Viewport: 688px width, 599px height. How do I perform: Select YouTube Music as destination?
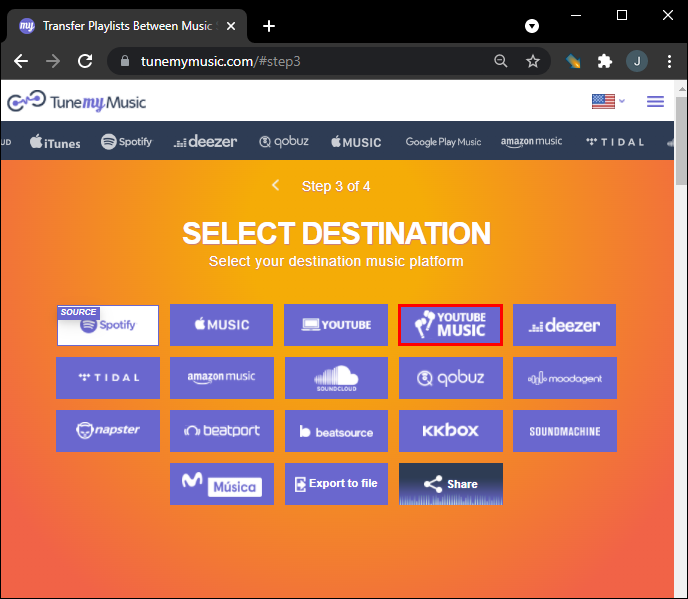click(450, 325)
